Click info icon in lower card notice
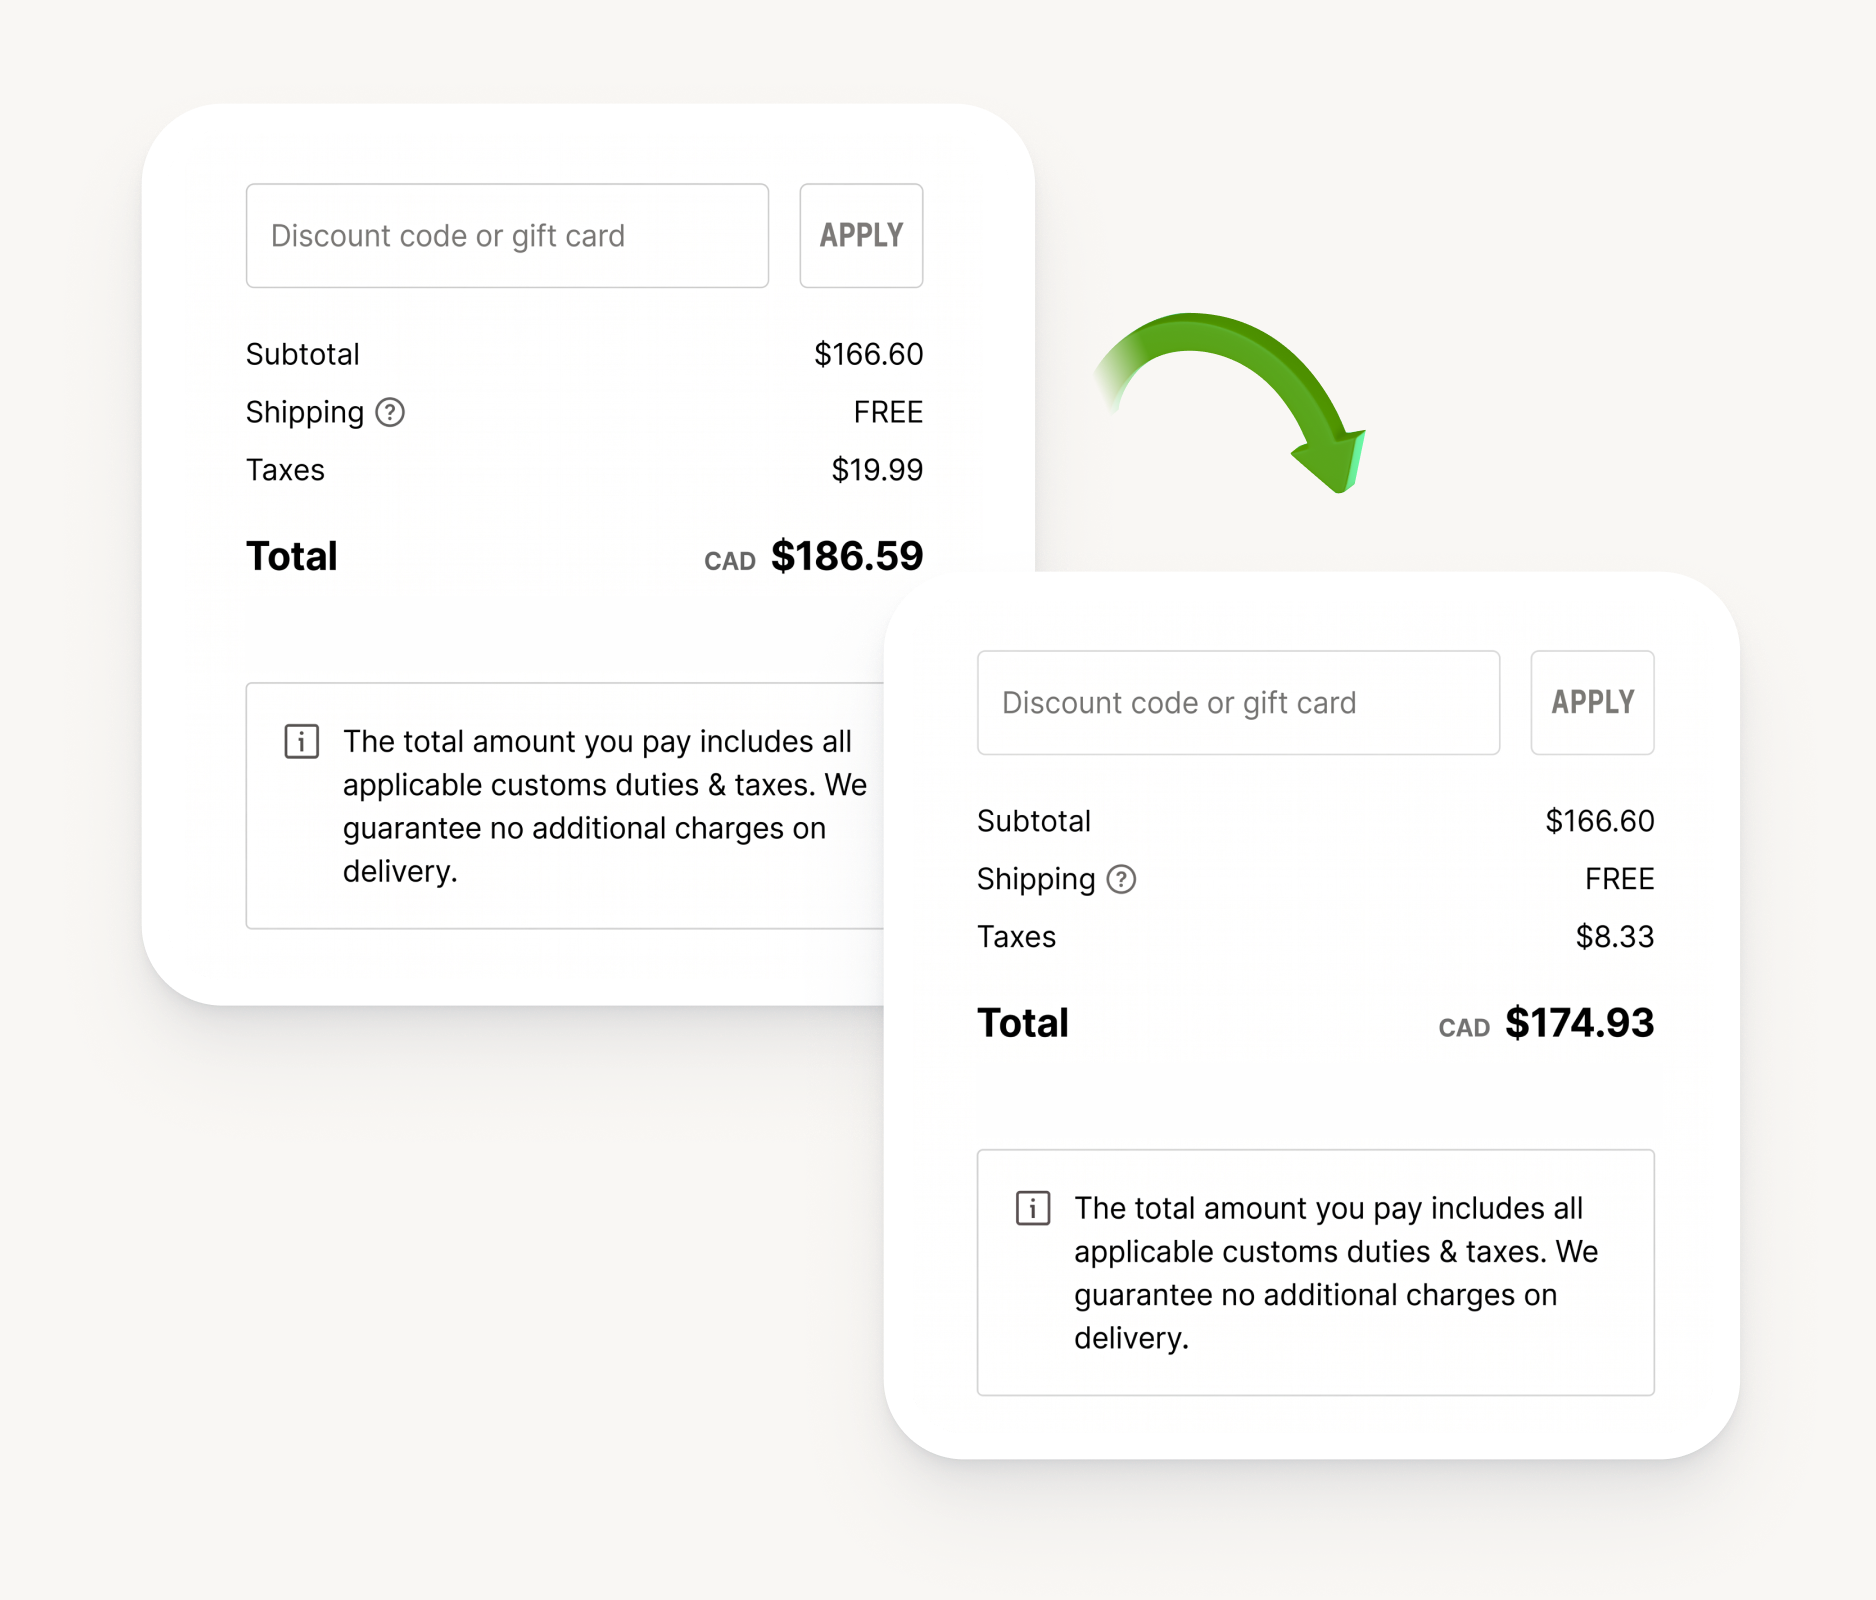This screenshot has width=1876, height=1600. click(1032, 1208)
